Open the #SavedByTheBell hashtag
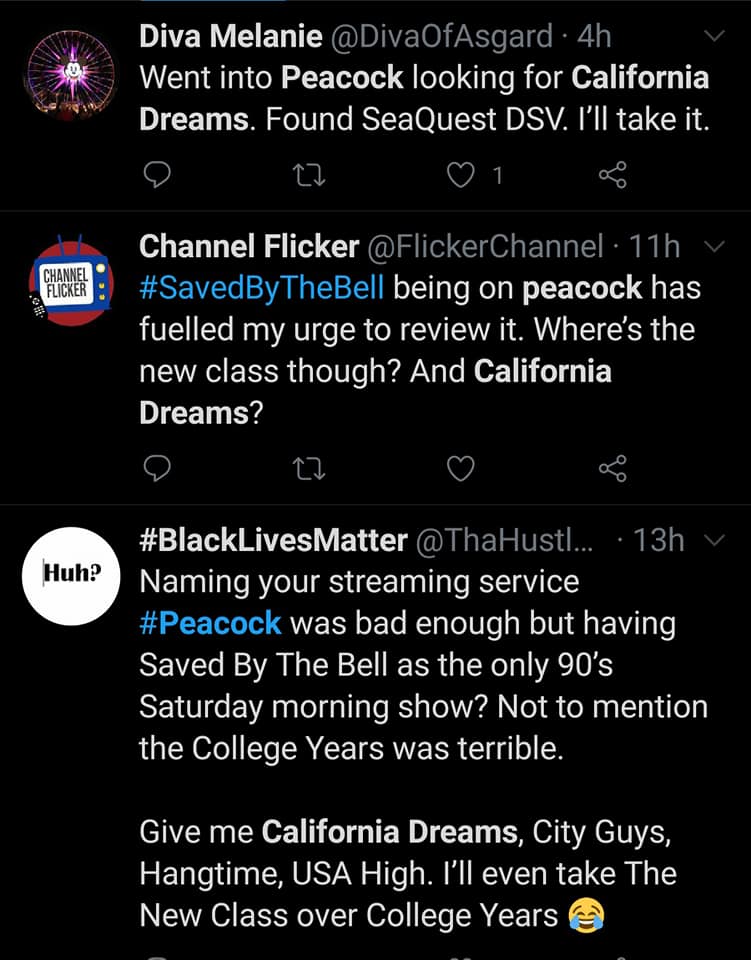This screenshot has height=960, width=751. 261,288
